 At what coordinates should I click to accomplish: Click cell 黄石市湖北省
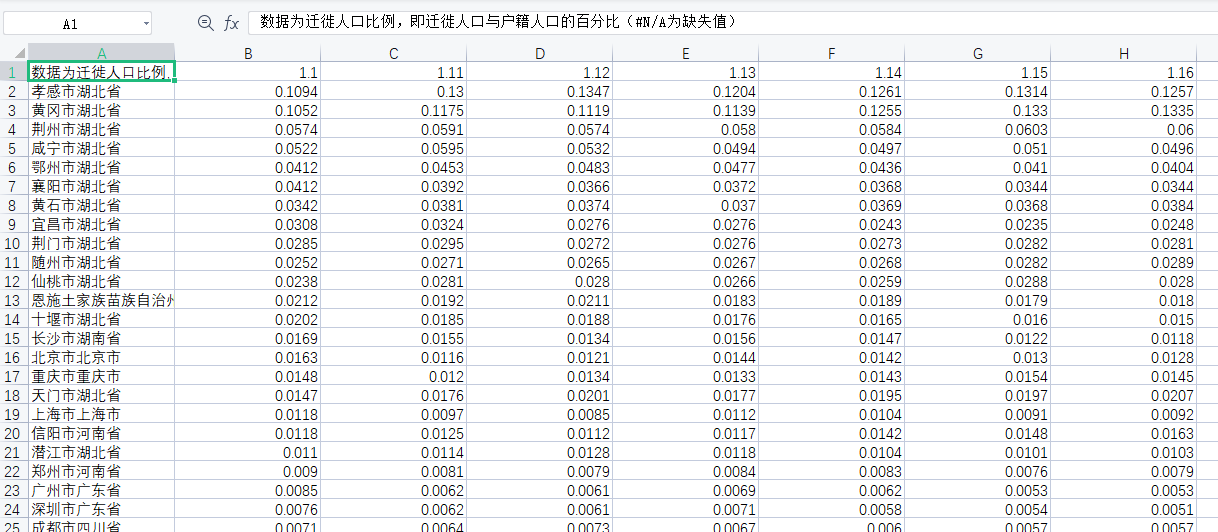pyautogui.click(x=101, y=205)
